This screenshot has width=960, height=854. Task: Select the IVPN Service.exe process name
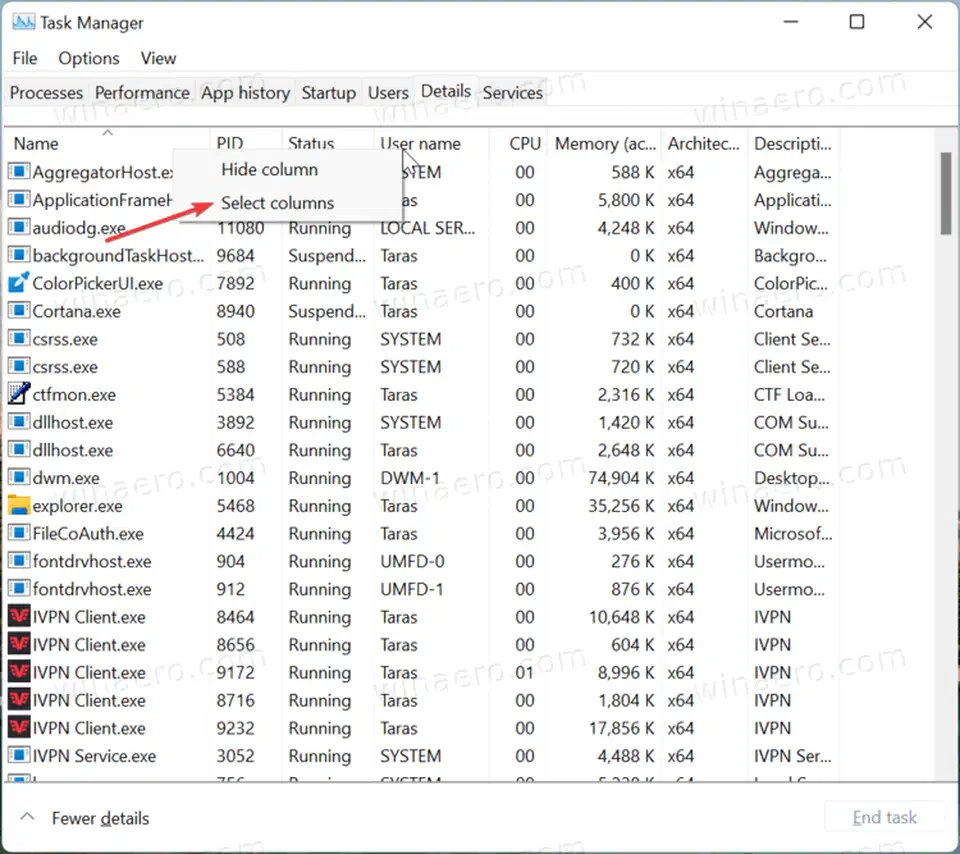(94, 756)
